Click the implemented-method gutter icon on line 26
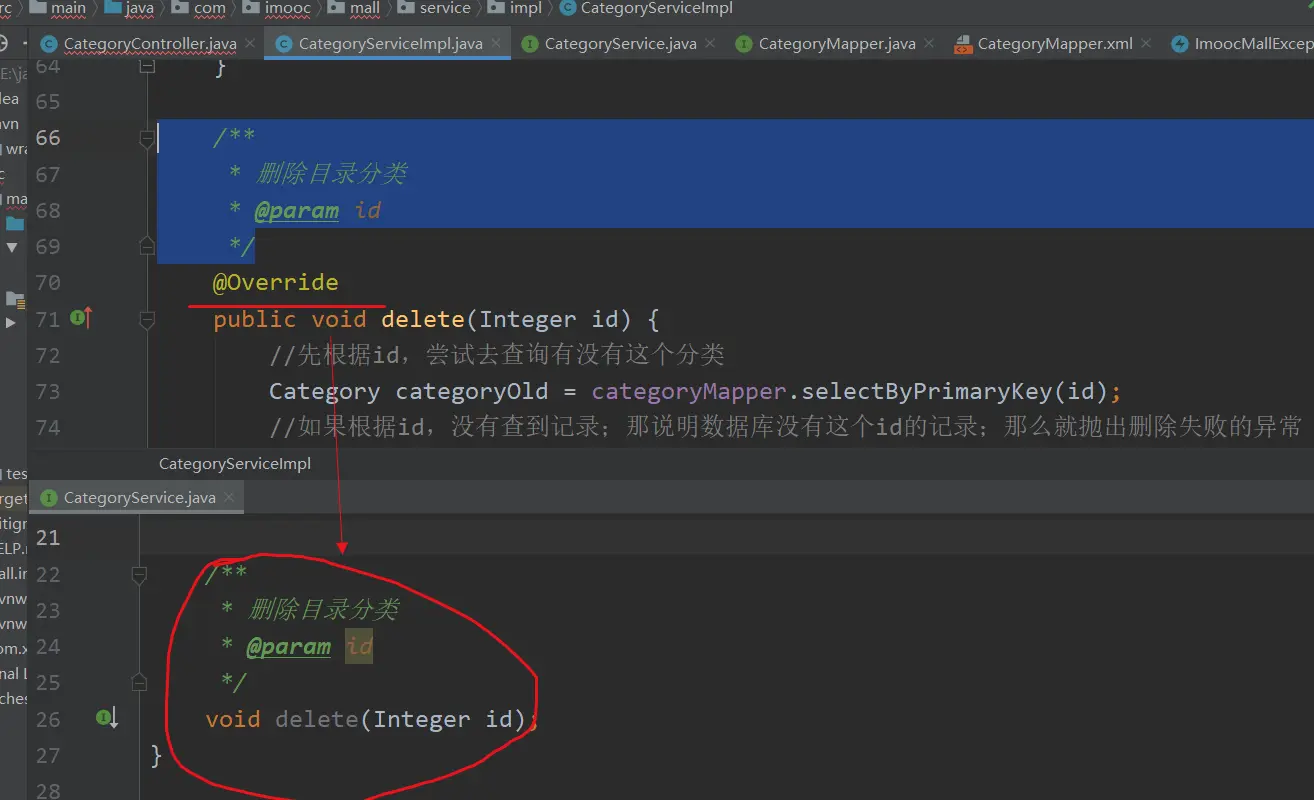 105,717
